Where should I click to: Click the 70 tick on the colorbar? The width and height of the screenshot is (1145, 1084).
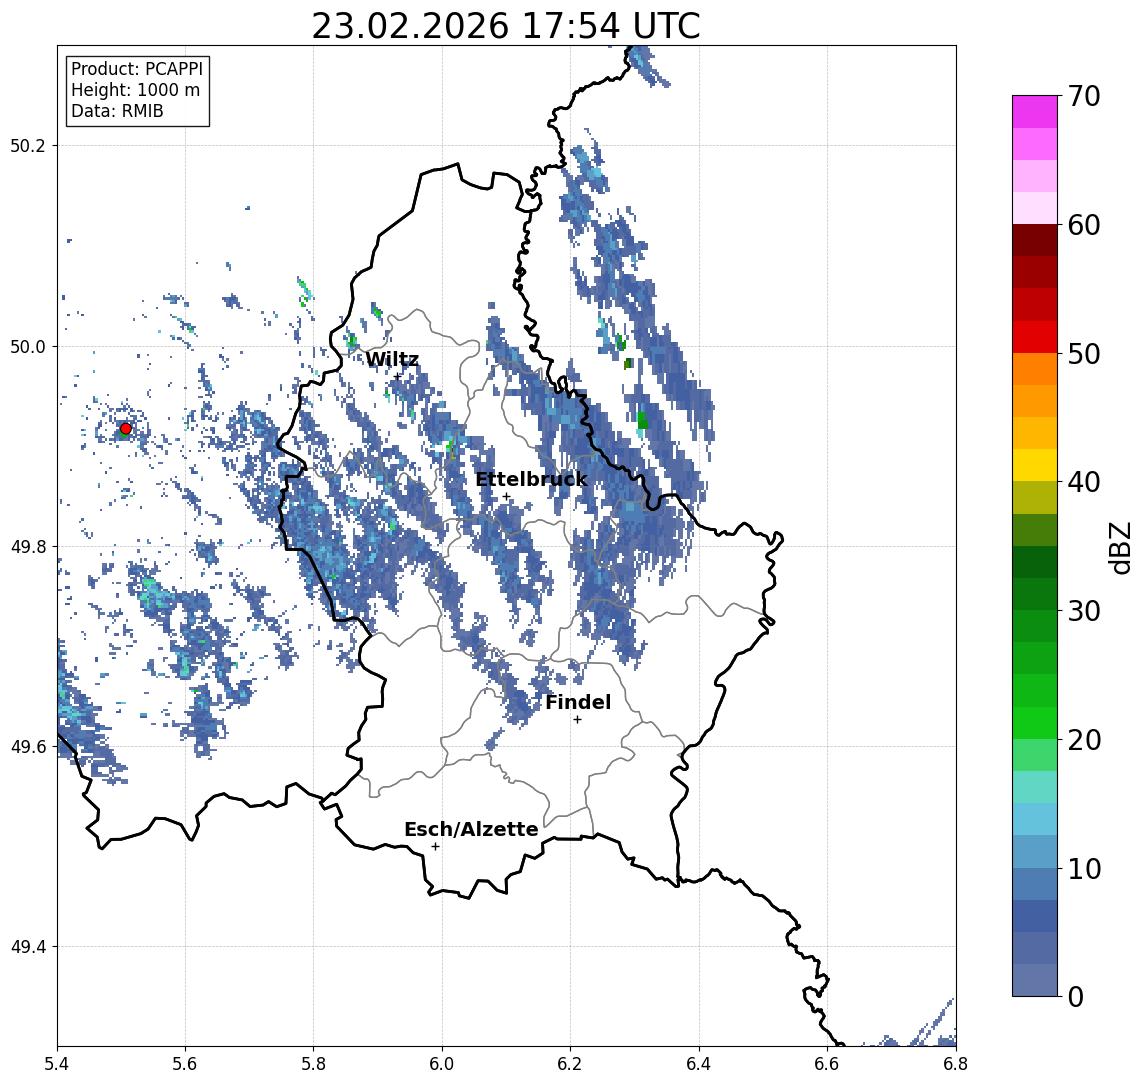[1084, 96]
